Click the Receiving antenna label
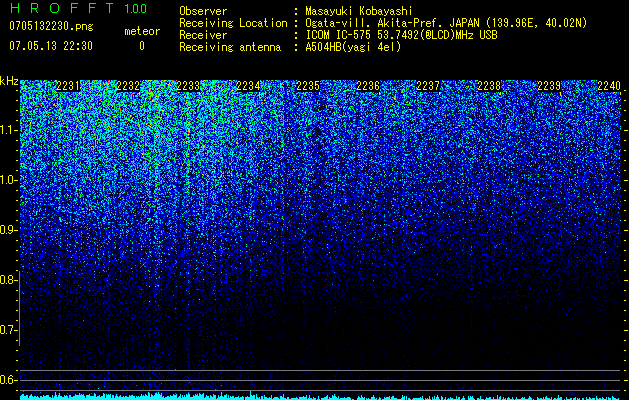 click(x=230, y=47)
